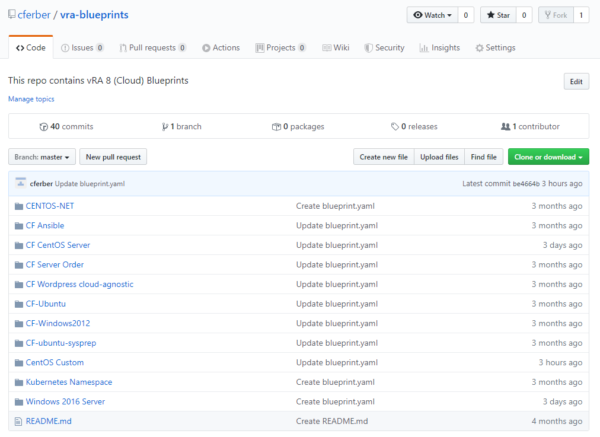Click the cferber avatar in the commit bar

coord(21,183)
